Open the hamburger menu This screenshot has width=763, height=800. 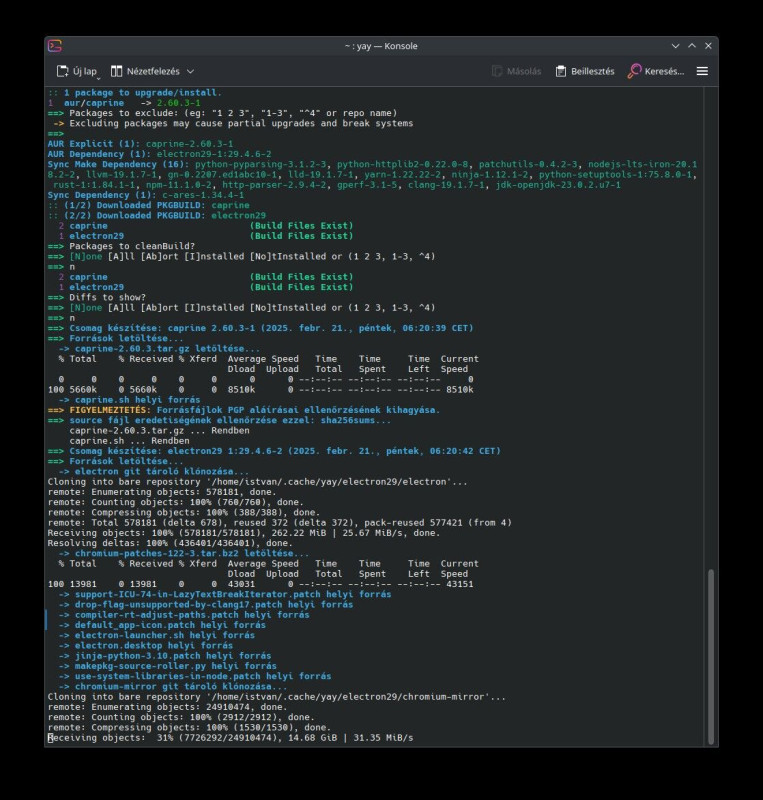tap(702, 71)
